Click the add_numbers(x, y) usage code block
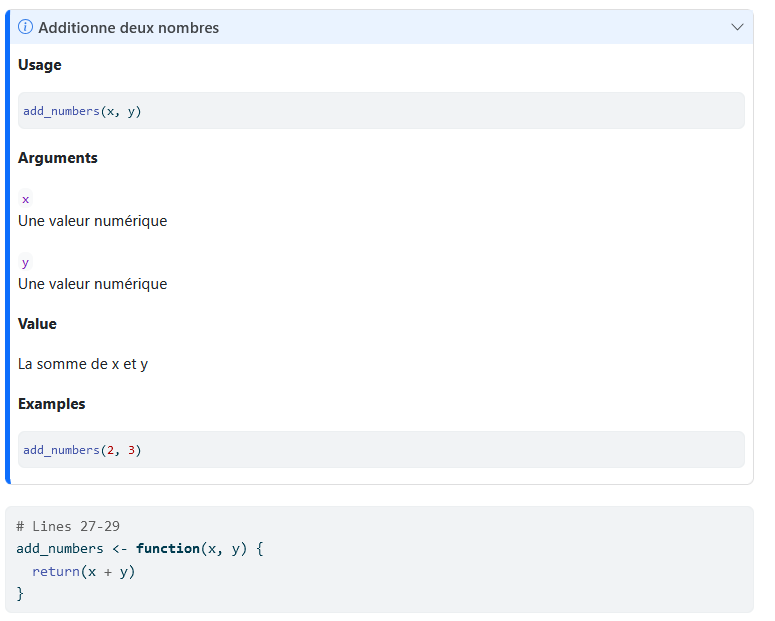 82,111
